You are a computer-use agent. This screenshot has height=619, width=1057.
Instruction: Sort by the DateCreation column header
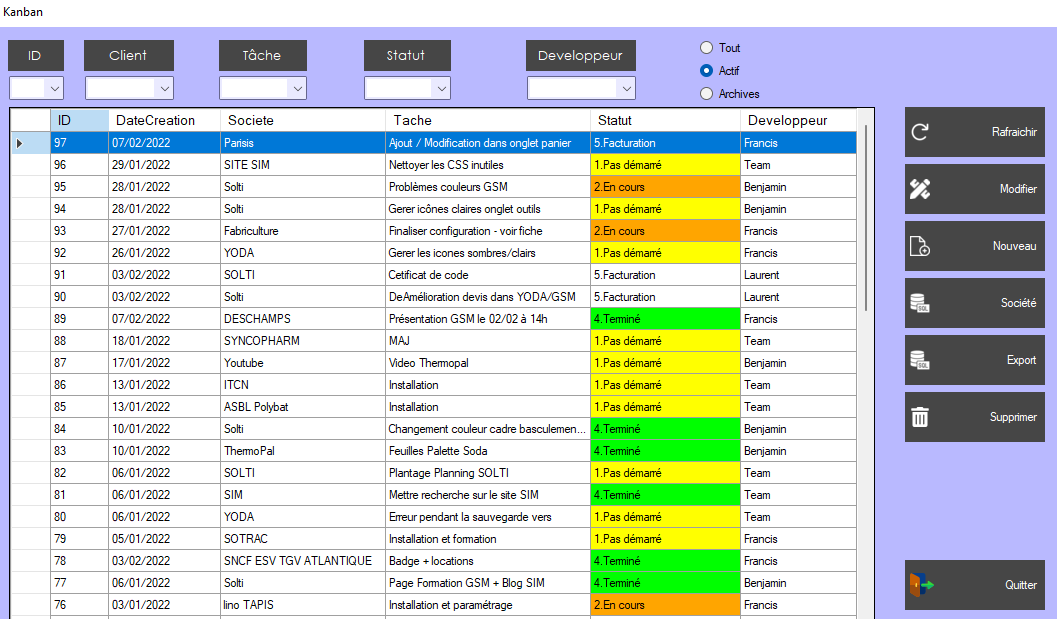[164, 120]
